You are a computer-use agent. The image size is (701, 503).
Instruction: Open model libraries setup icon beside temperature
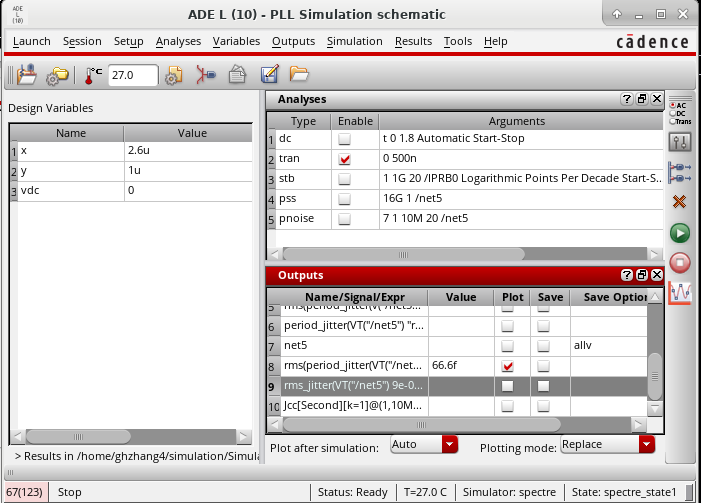173,75
